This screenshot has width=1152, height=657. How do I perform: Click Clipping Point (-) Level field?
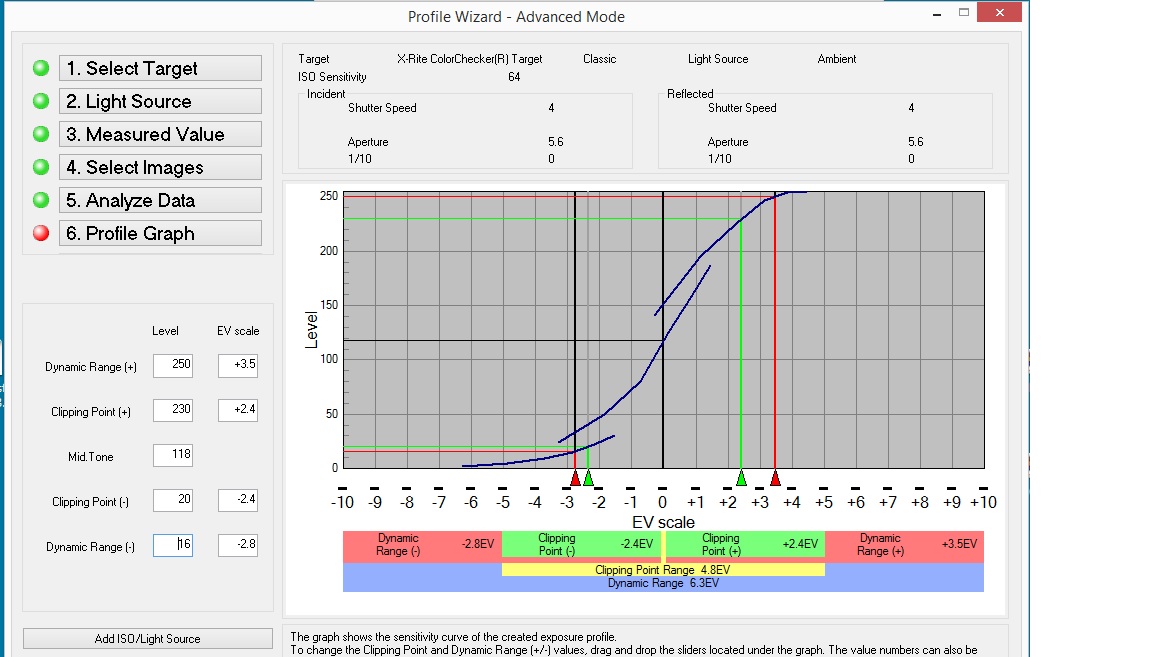[x=173, y=500]
